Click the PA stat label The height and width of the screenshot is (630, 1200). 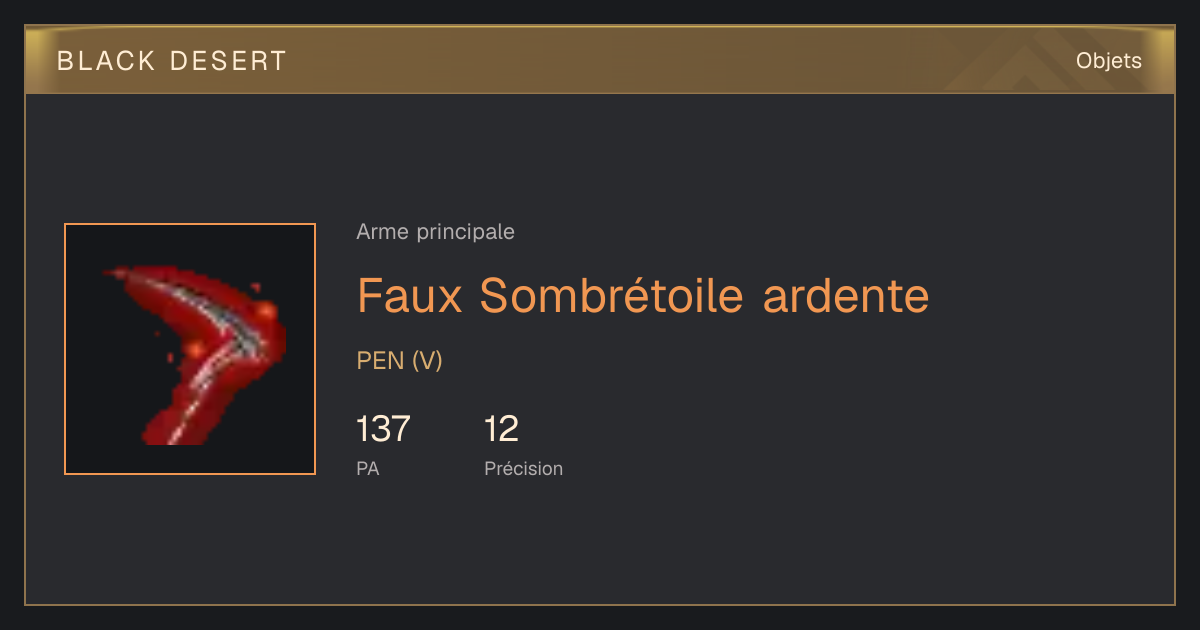(368, 468)
